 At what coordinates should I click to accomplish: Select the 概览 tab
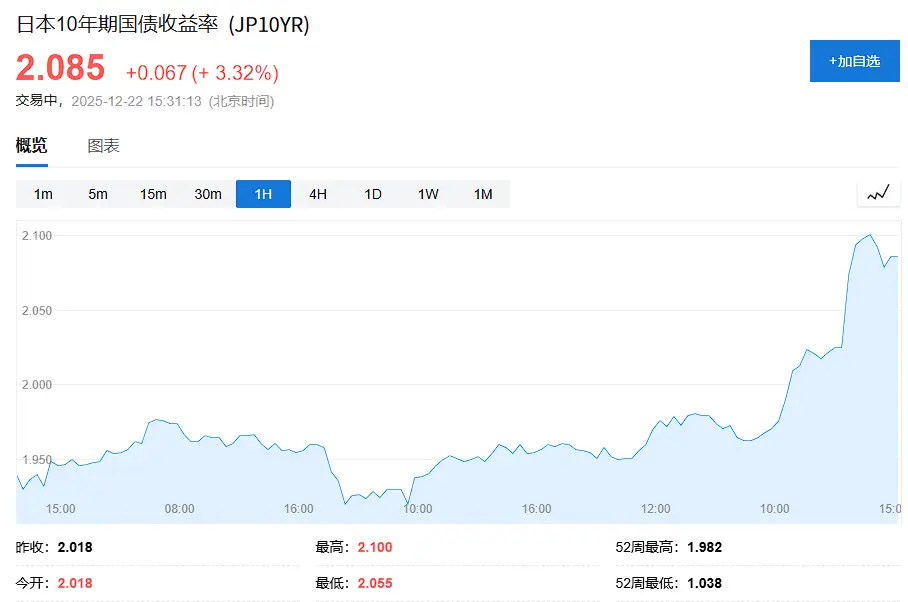[x=30, y=145]
